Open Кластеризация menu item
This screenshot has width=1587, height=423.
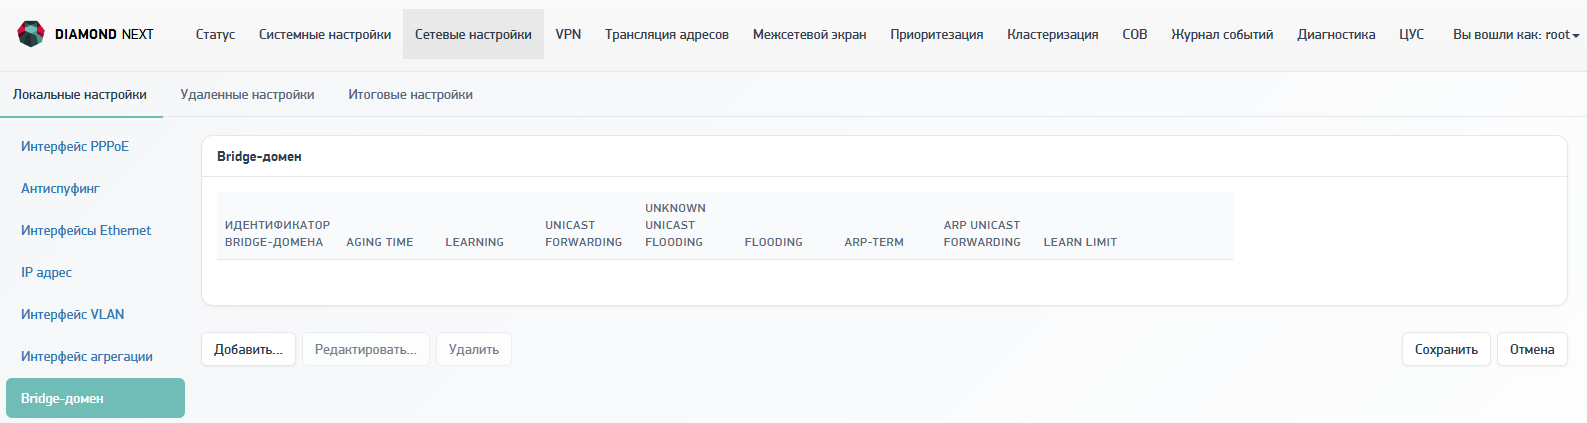pyautogui.click(x=1052, y=34)
